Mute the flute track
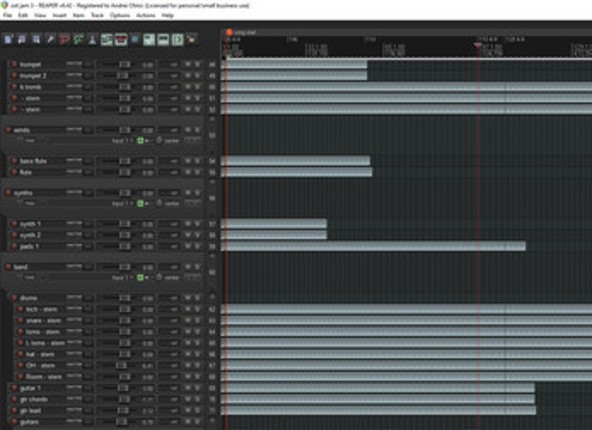The height and width of the screenshot is (430, 592). point(188,172)
